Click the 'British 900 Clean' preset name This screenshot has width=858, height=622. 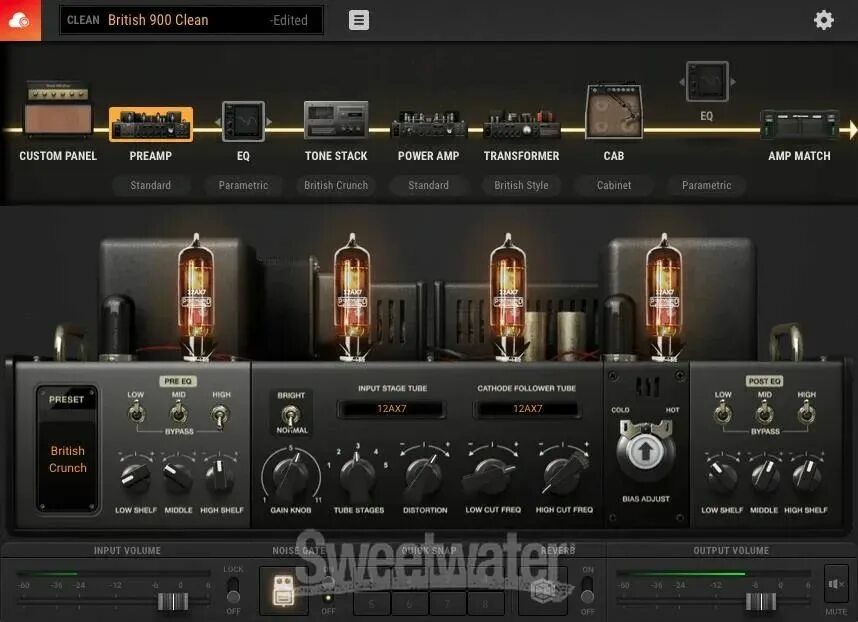(x=158, y=20)
